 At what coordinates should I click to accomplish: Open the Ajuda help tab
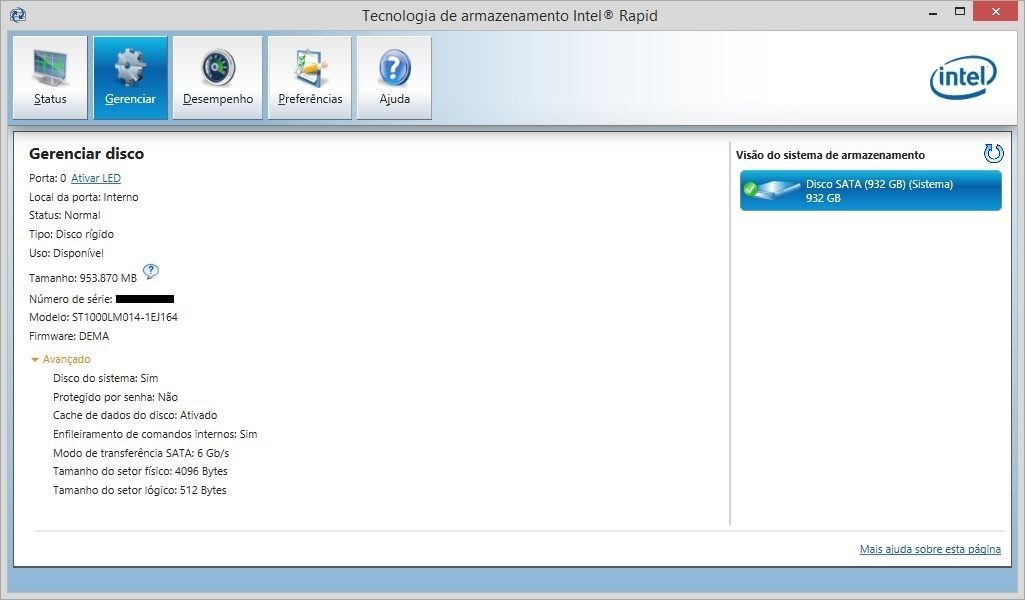coord(394,78)
